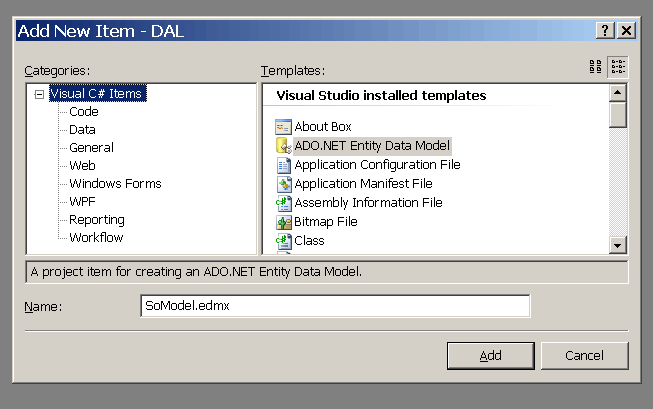The width and height of the screenshot is (653, 409).
Task: Select the Web category
Action: pos(82,165)
